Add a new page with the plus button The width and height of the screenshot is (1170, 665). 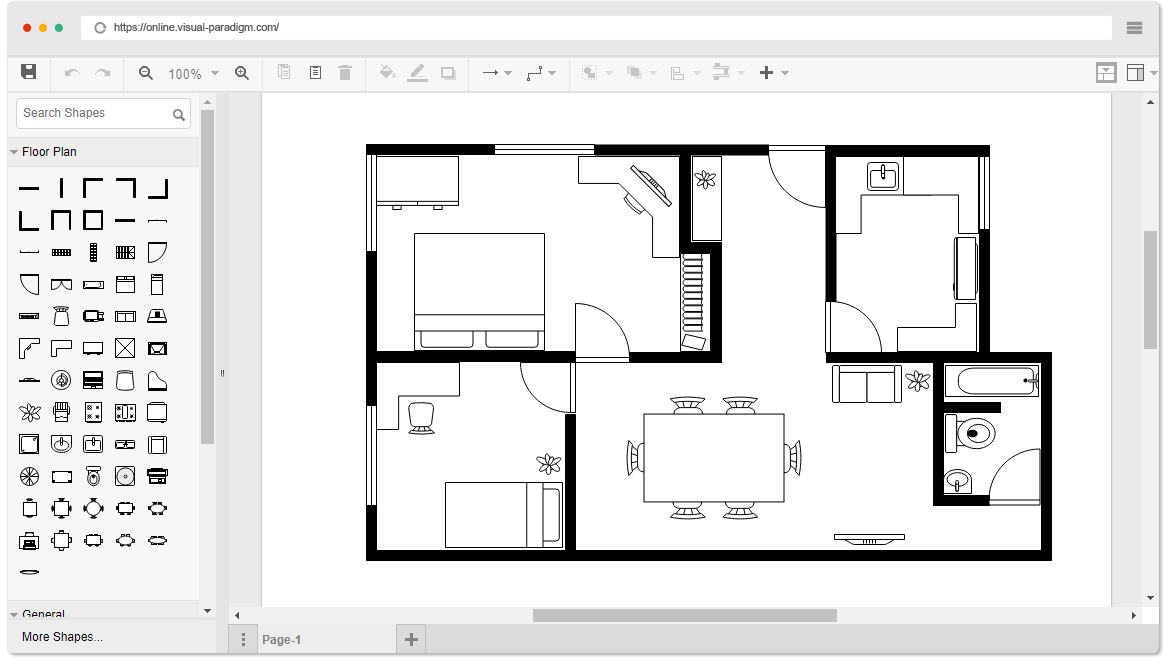point(410,637)
